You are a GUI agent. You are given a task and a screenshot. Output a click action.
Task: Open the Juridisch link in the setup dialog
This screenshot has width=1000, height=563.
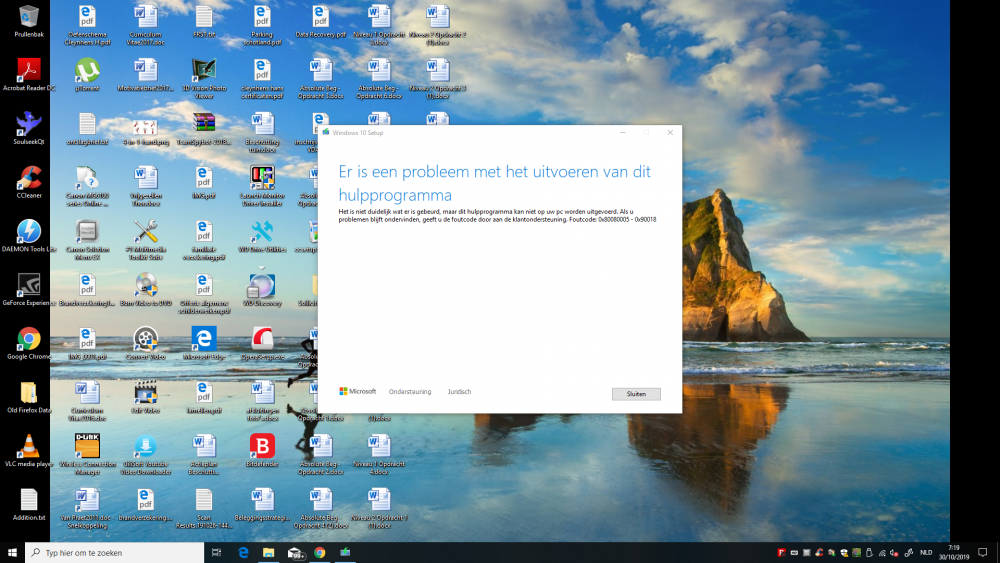tap(459, 391)
